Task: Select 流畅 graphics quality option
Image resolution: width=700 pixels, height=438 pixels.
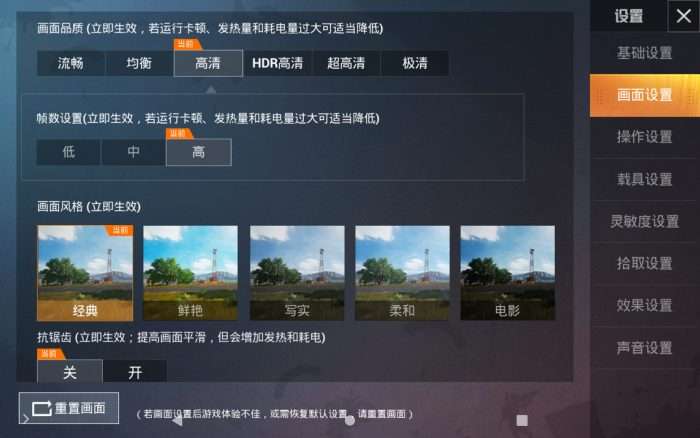Action: pos(71,63)
